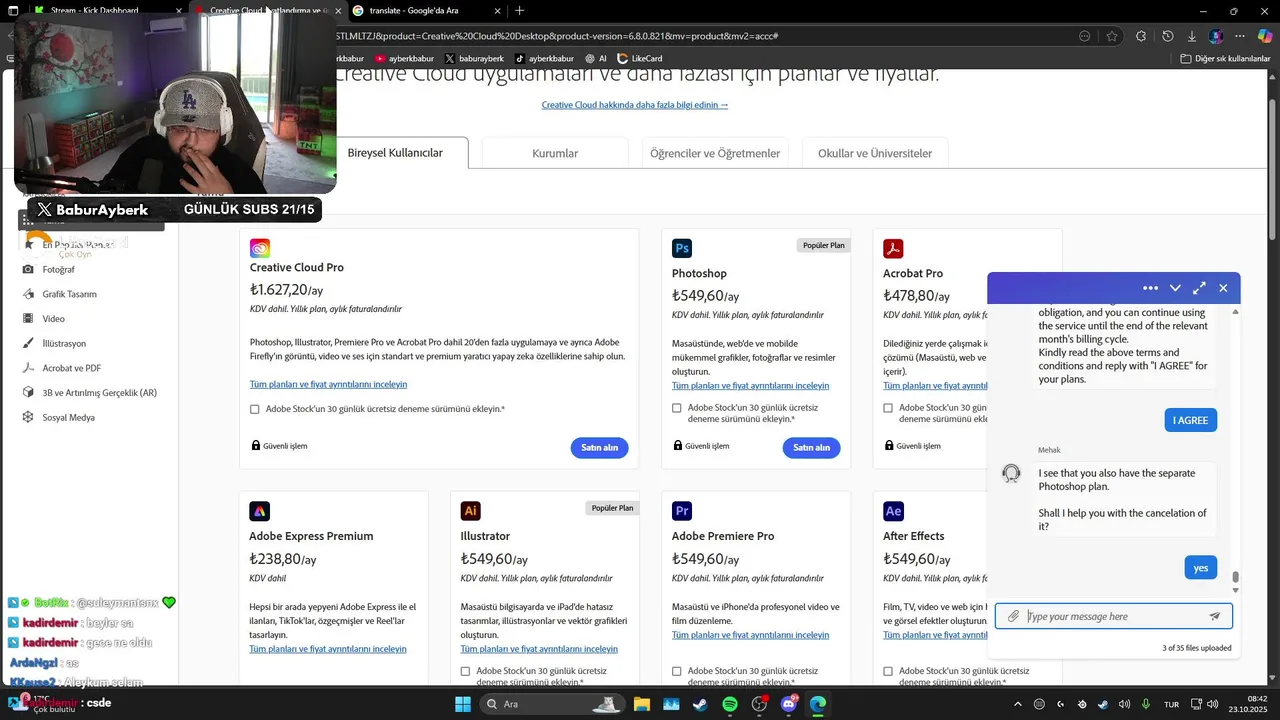Click the microphone icon in system tray
Screen dimensions: 1280x720
pyautogui.click(x=1146, y=704)
